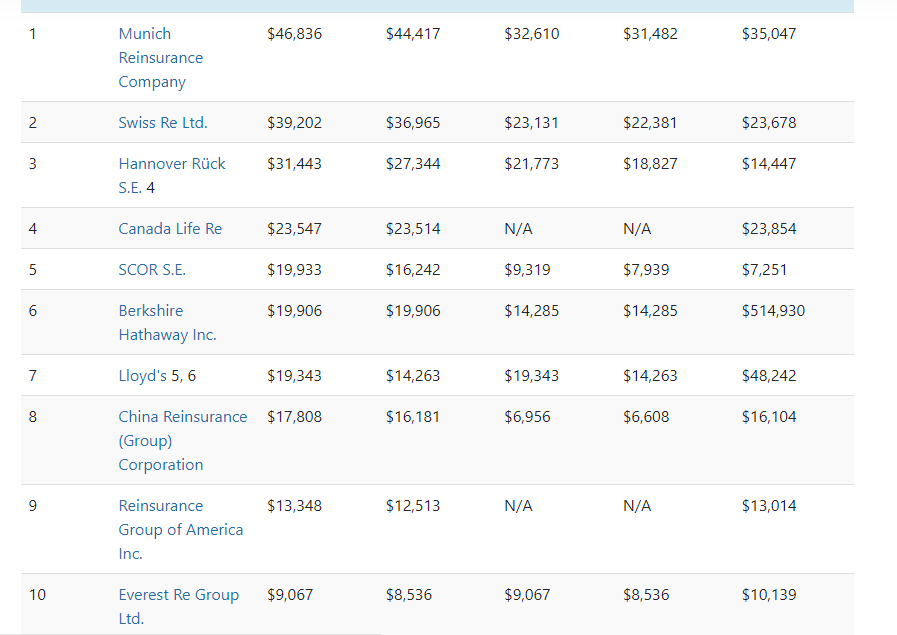The image size is (897, 635).
Task: Follow the SCOR S.E. link
Action: coord(152,270)
